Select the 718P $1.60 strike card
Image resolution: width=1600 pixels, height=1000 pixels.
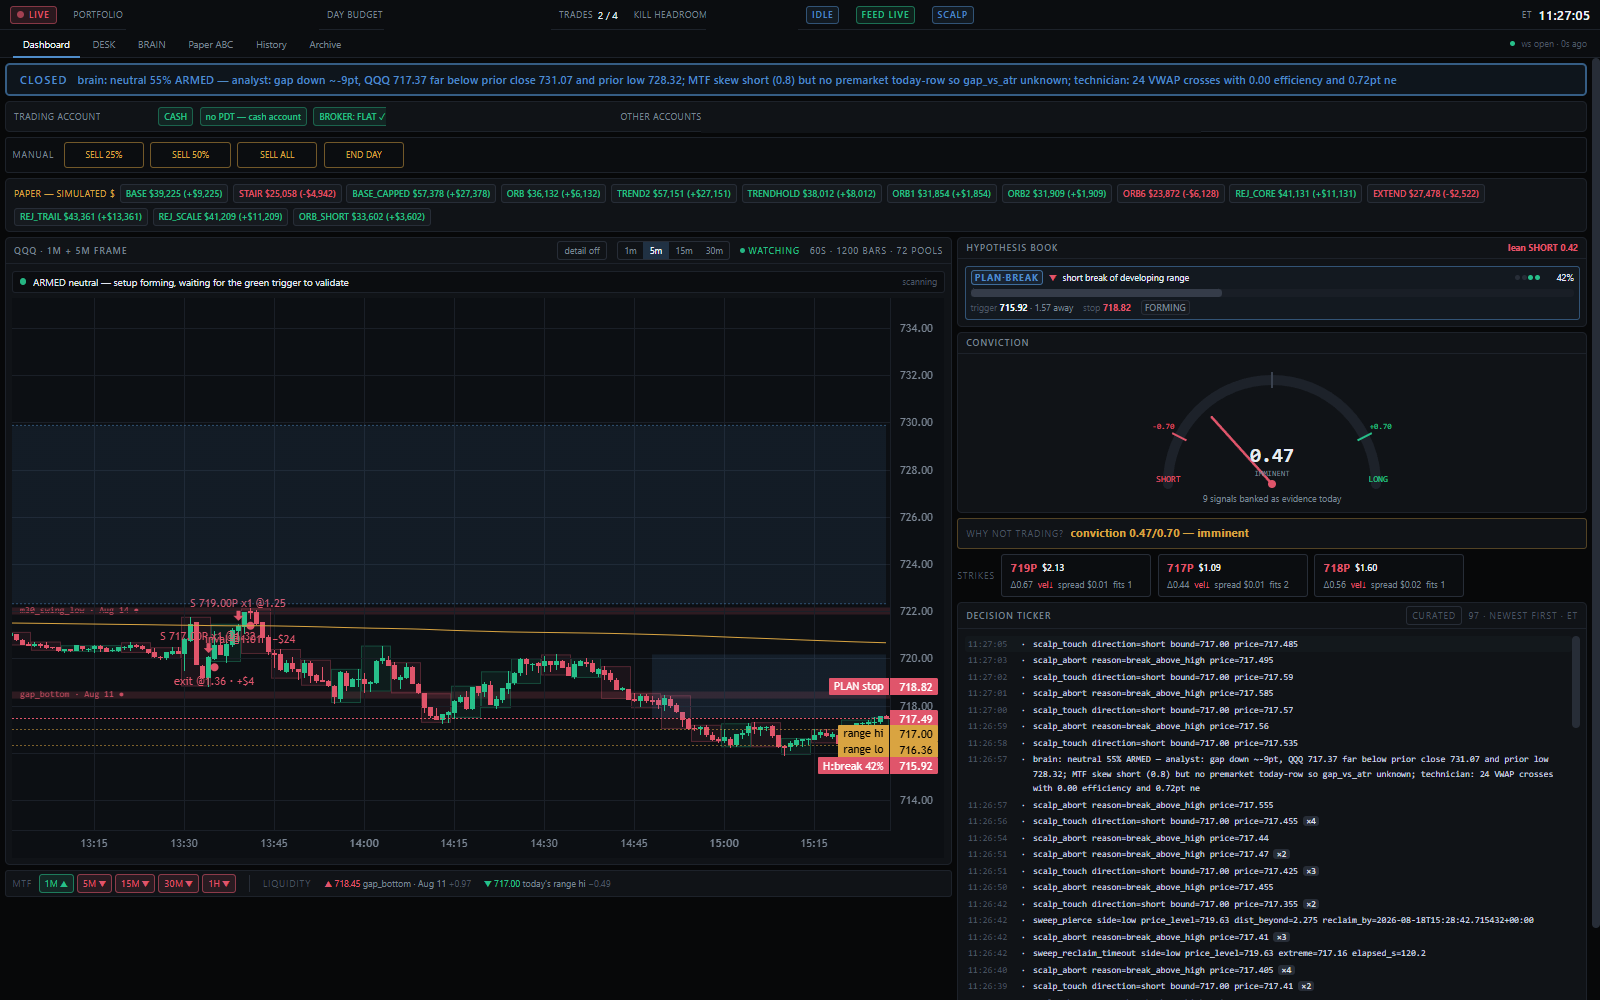1389,576
